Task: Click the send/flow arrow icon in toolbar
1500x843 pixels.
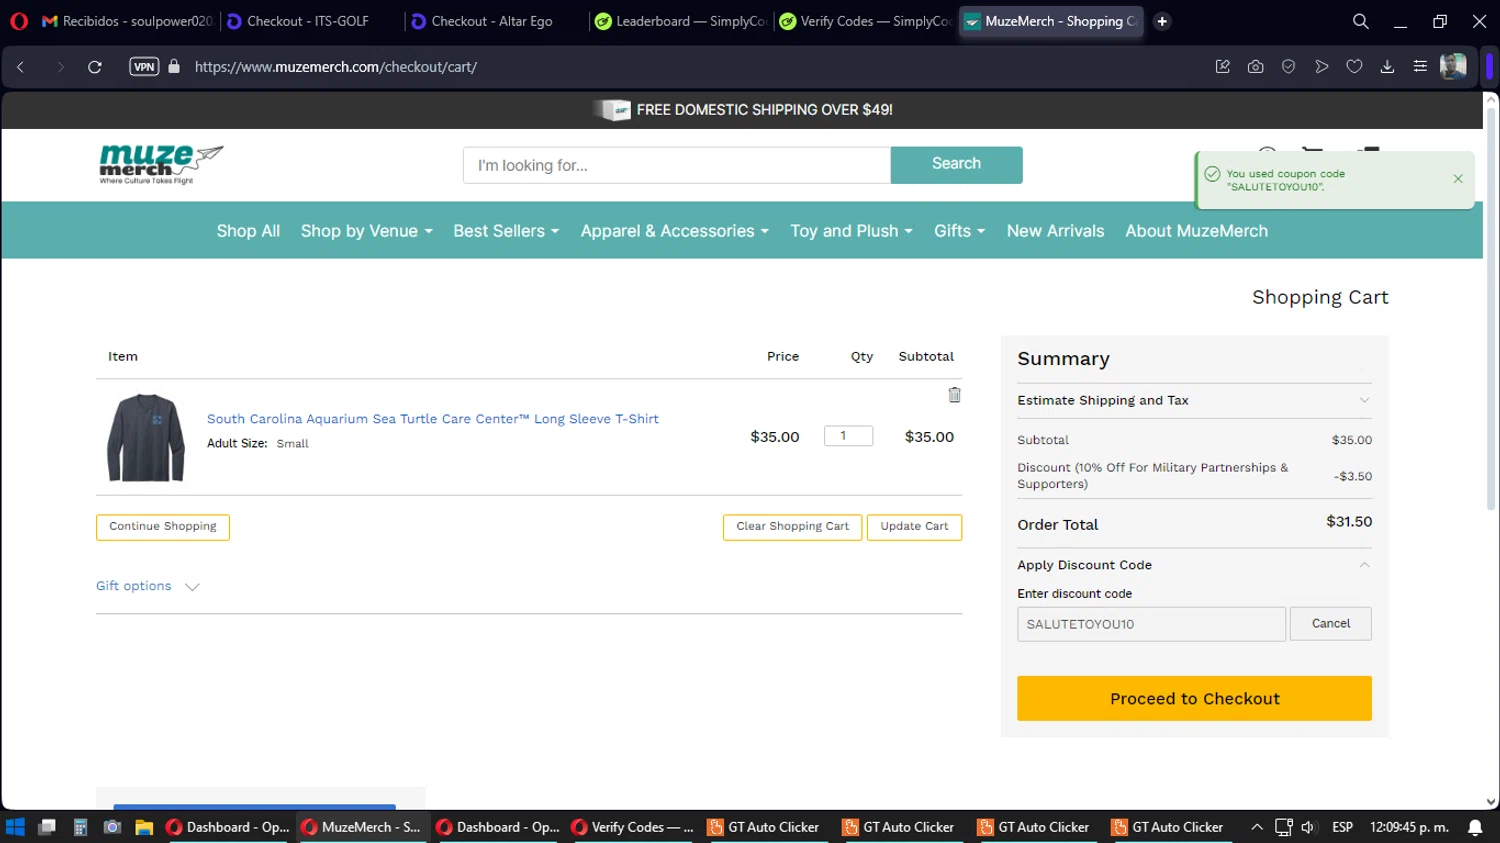Action: pyautogui.click(x=1321, y=67)
